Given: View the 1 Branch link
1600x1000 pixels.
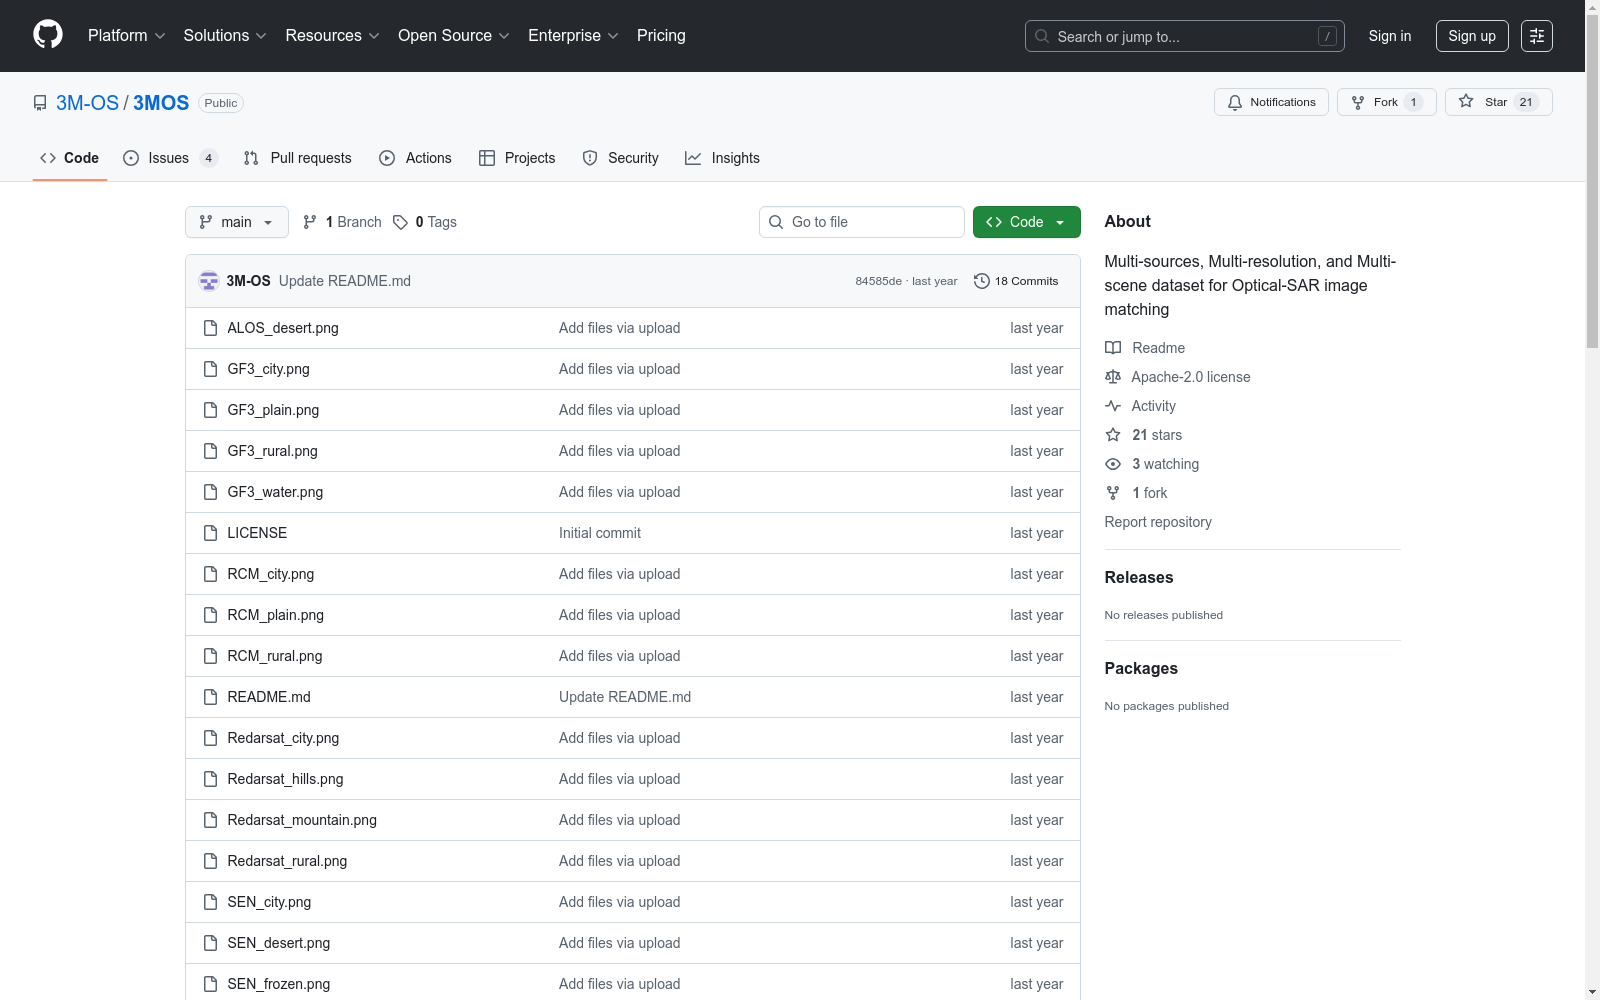Looking at the screenshot, I should [342, 222].
